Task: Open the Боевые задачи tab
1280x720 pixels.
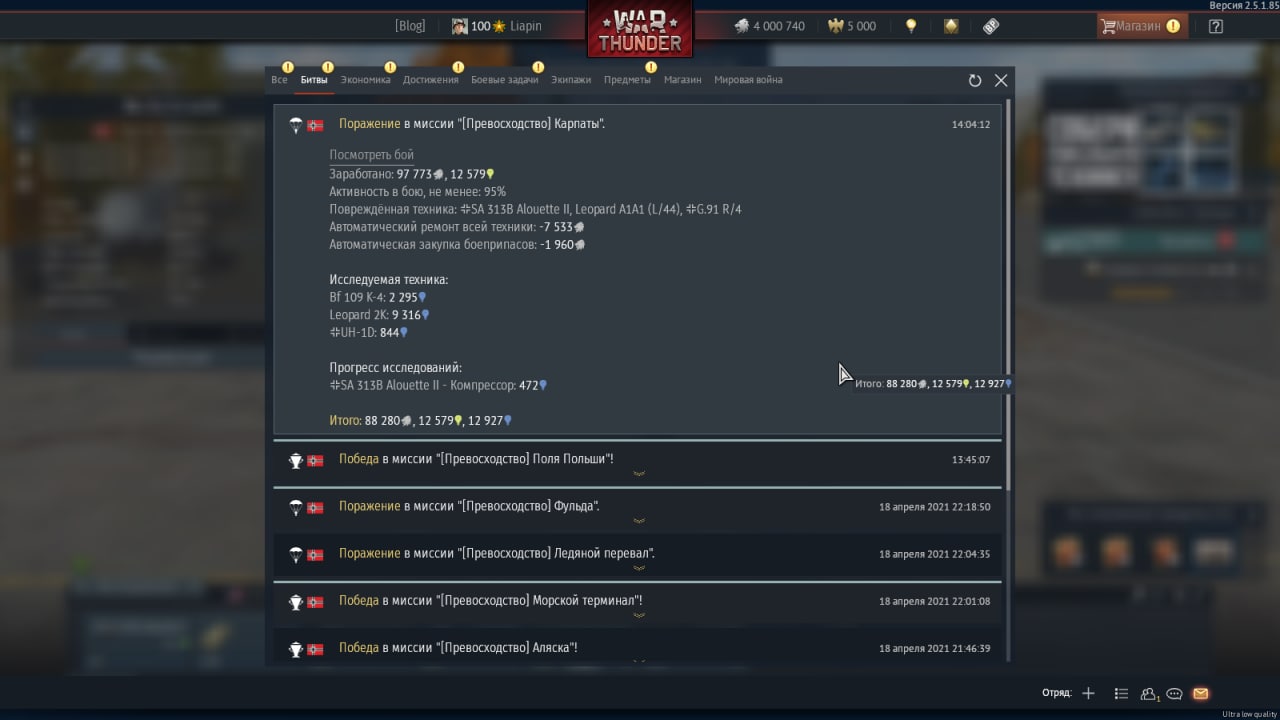Action: tap(504, 80)
